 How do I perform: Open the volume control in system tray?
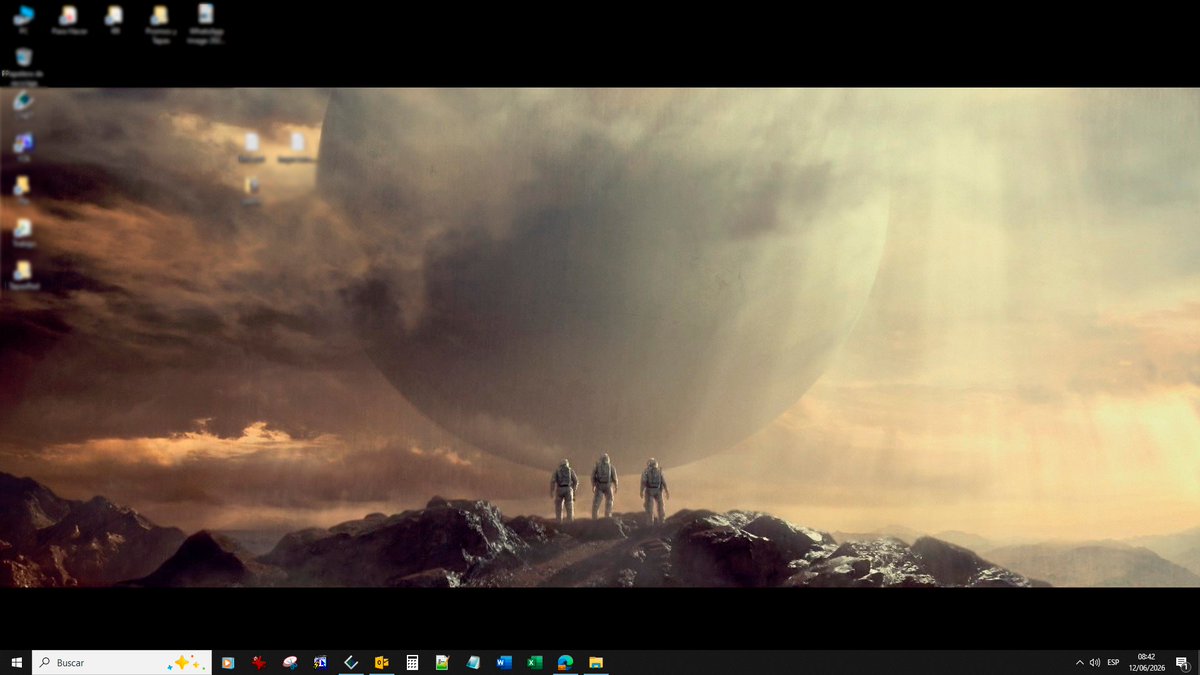[1095, 662]
